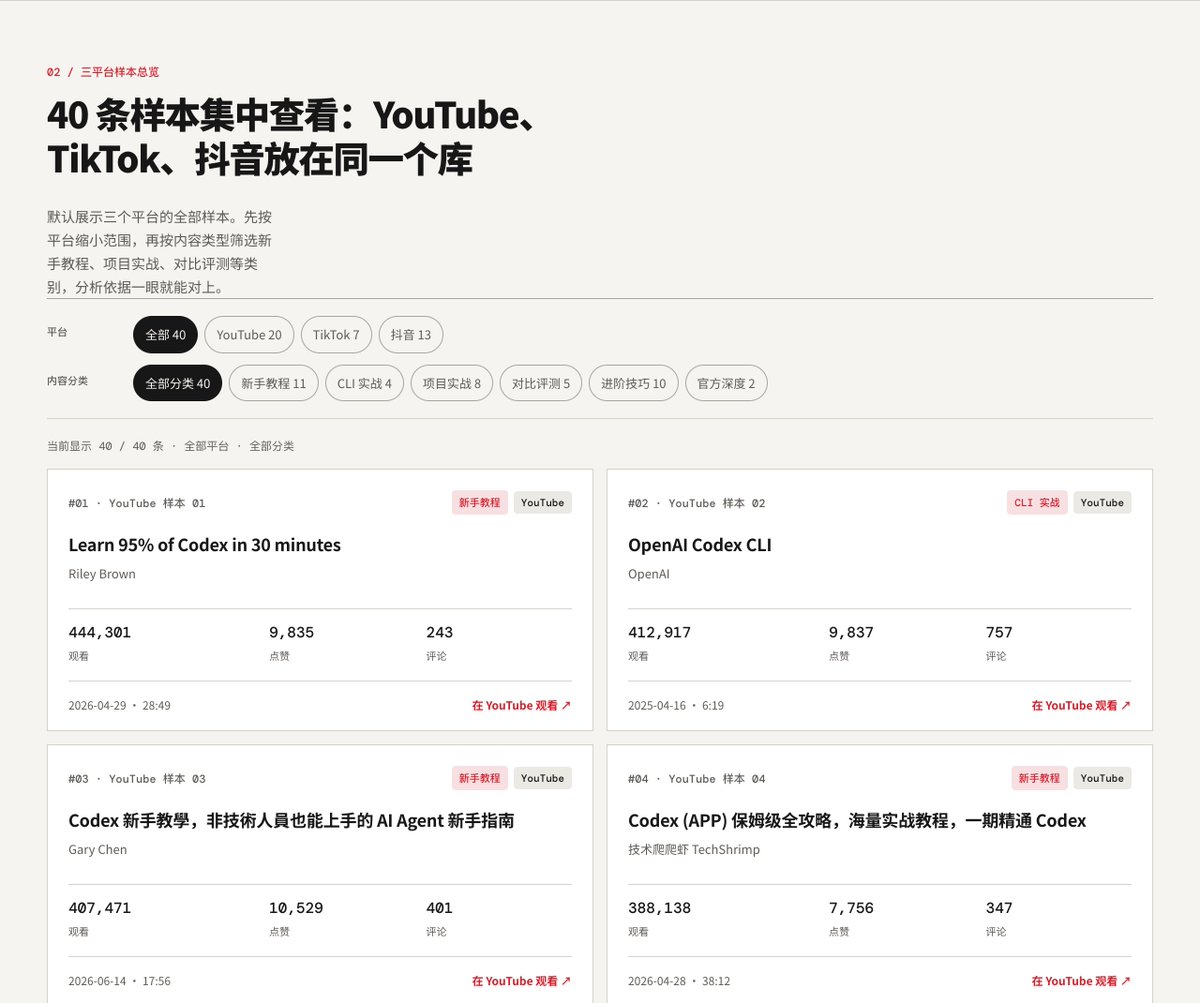The image size is (1200, 1003).
Task: Click likes count 9,835
Action: (291, 632)
